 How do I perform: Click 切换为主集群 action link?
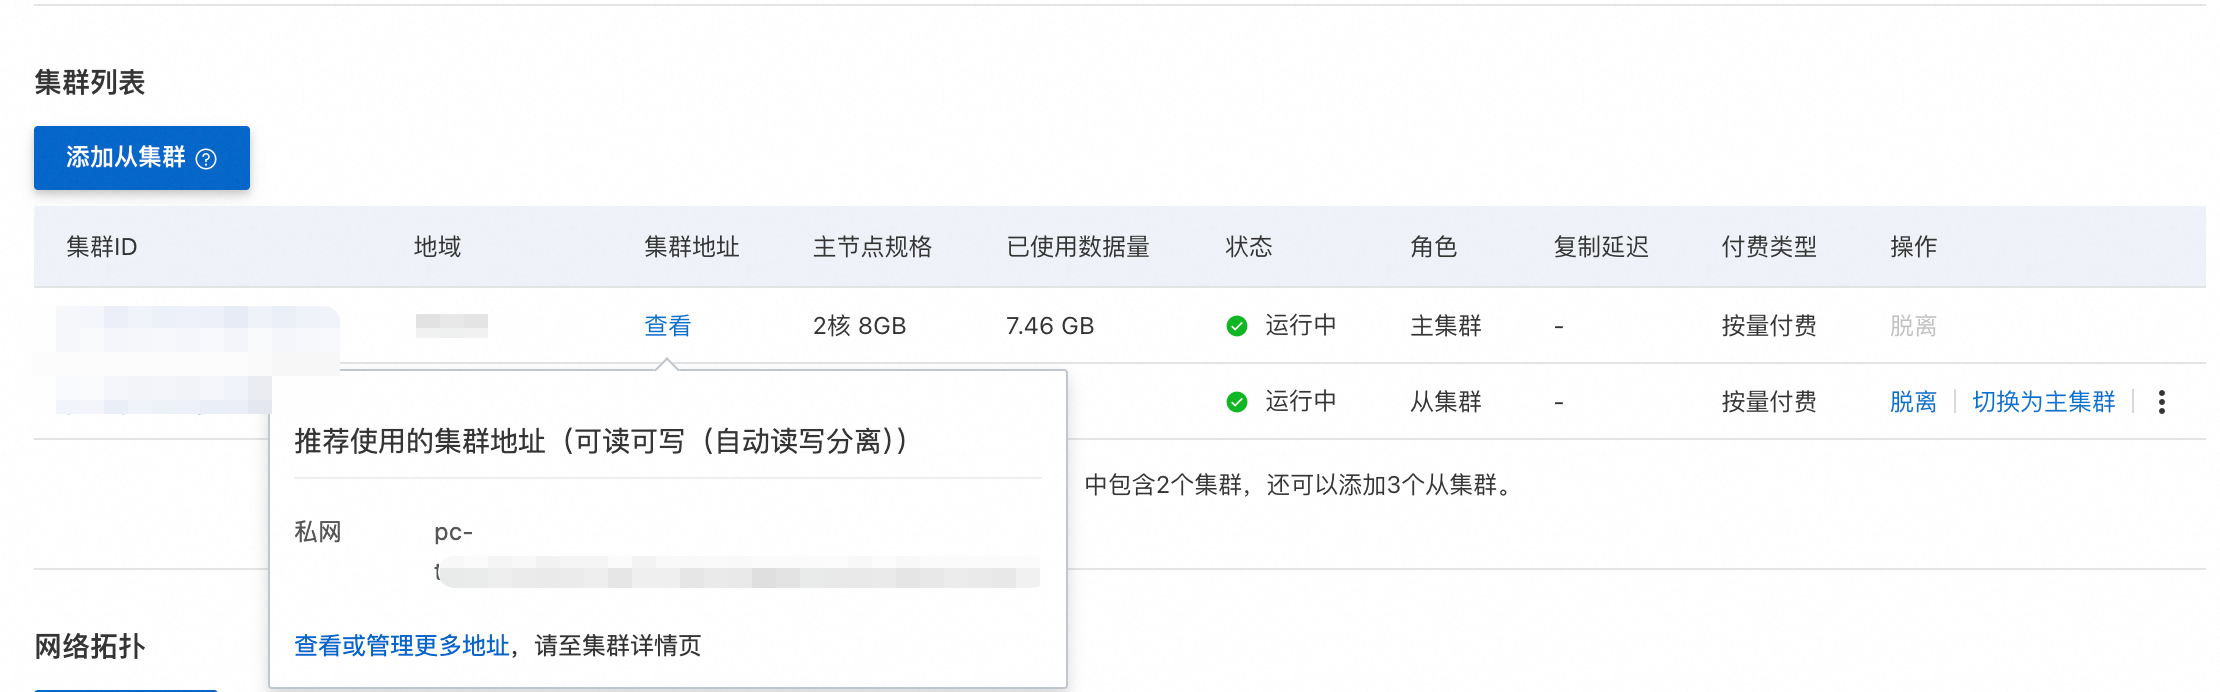[x=2043, y=402]
